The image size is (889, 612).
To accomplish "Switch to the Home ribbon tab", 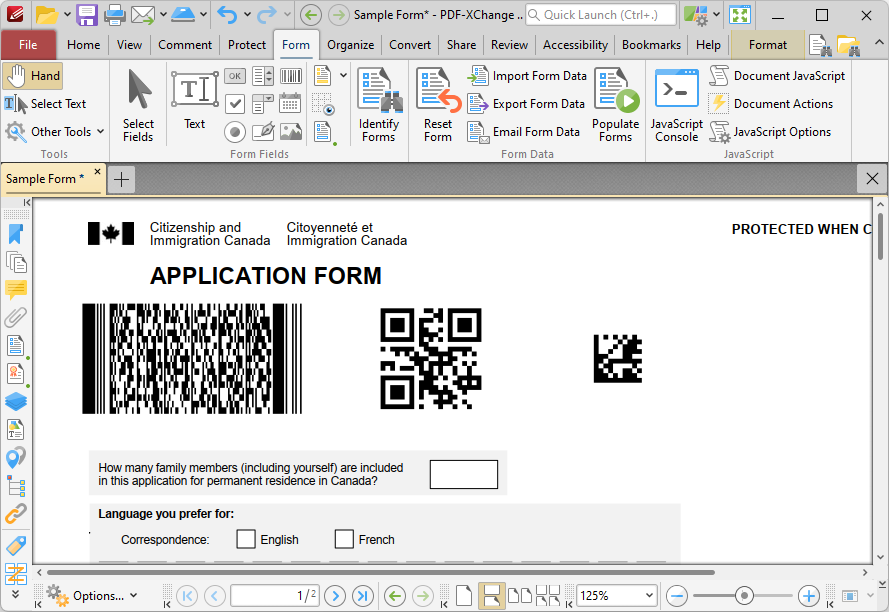I will [x=83, y=45].
